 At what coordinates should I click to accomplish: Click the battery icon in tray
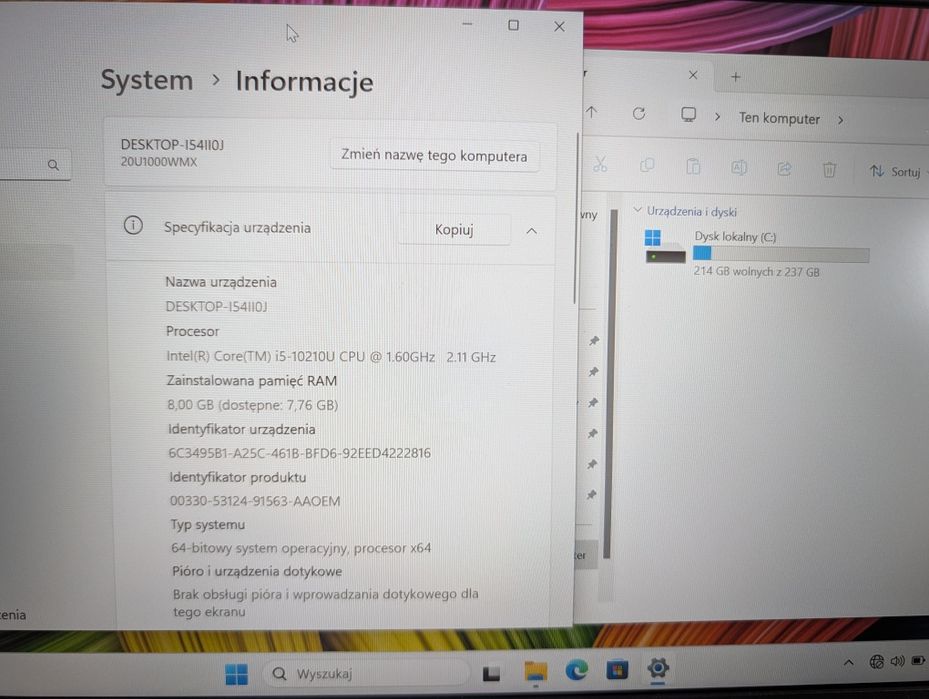click(x=919, y=660)
